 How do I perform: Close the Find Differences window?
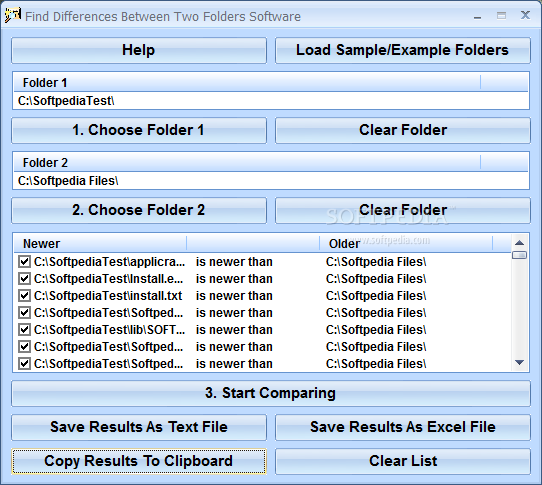coord(525,15)
